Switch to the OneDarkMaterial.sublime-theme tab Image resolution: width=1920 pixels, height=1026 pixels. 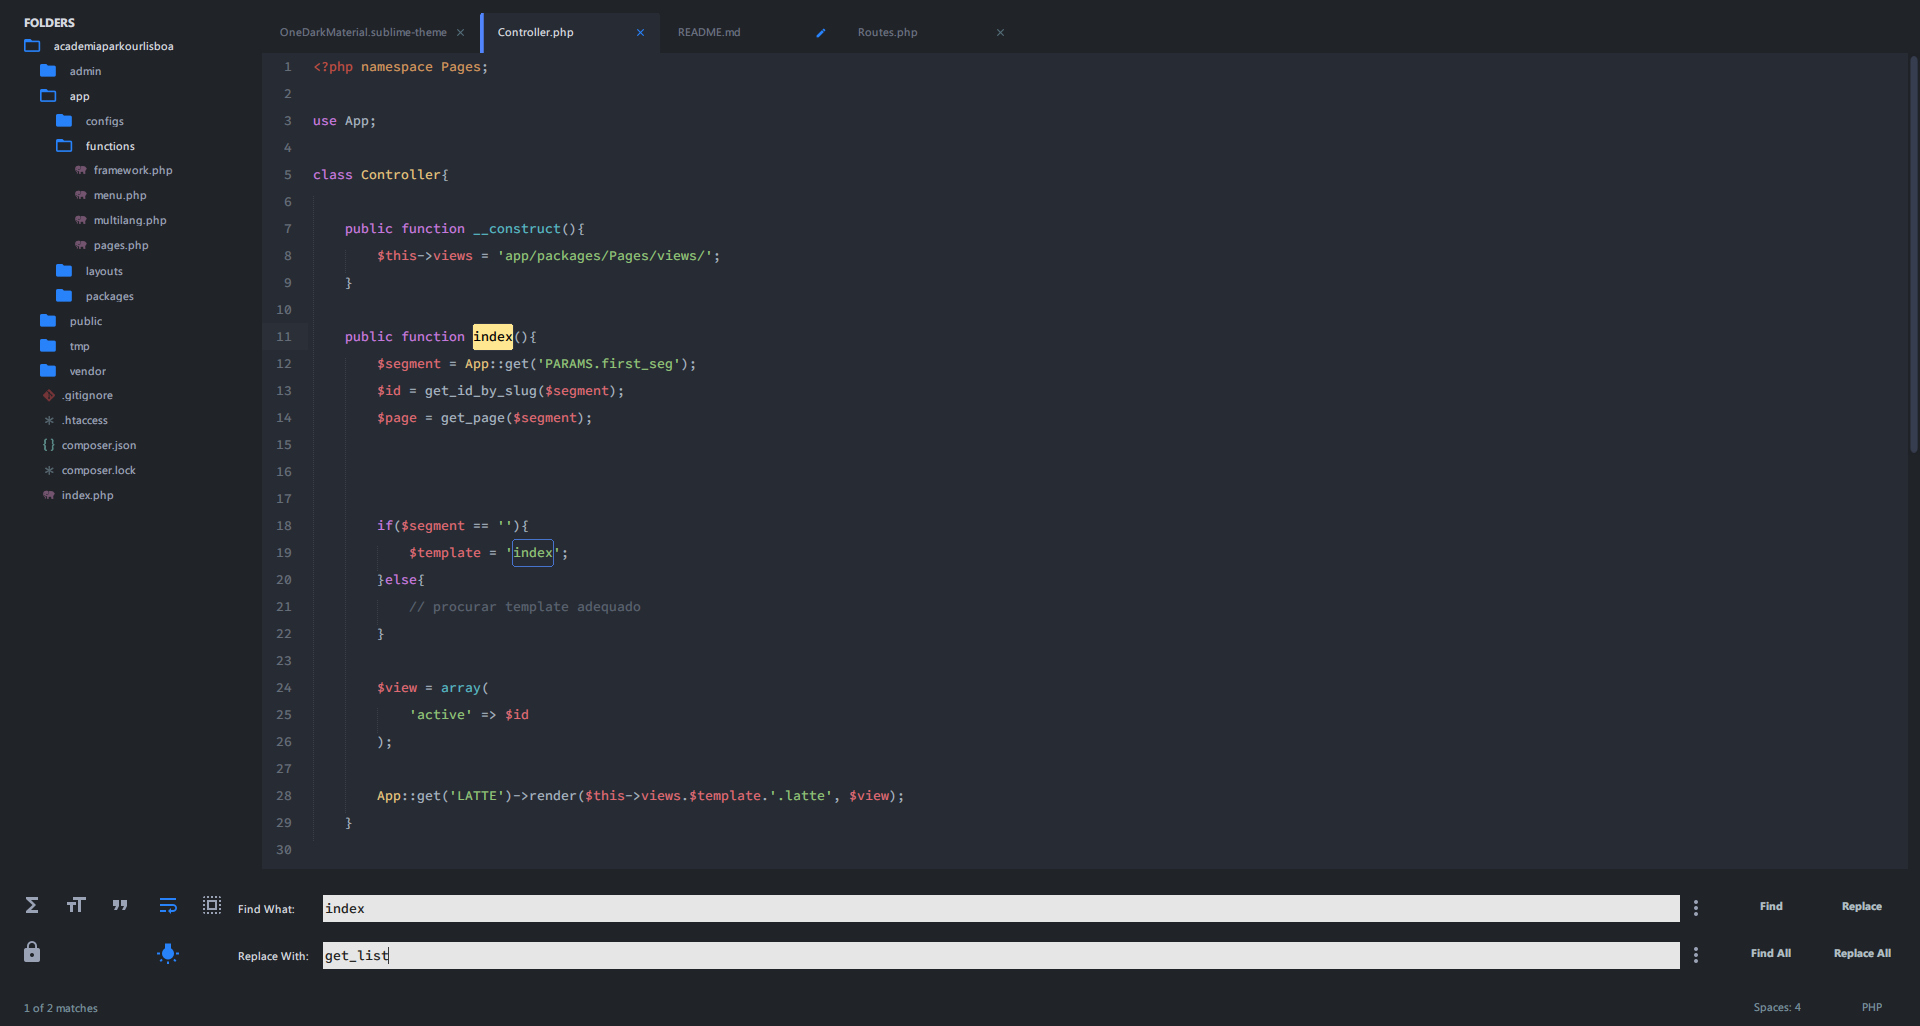[x=363, y=33]
